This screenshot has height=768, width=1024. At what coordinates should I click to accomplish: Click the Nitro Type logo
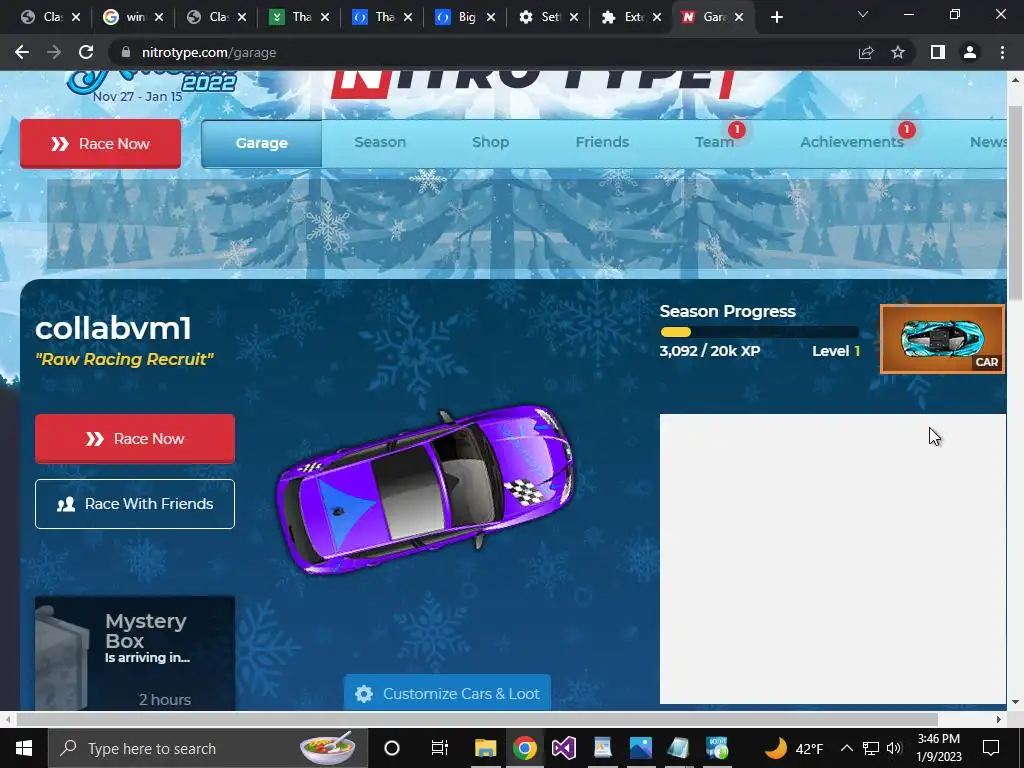coord(534,85)
